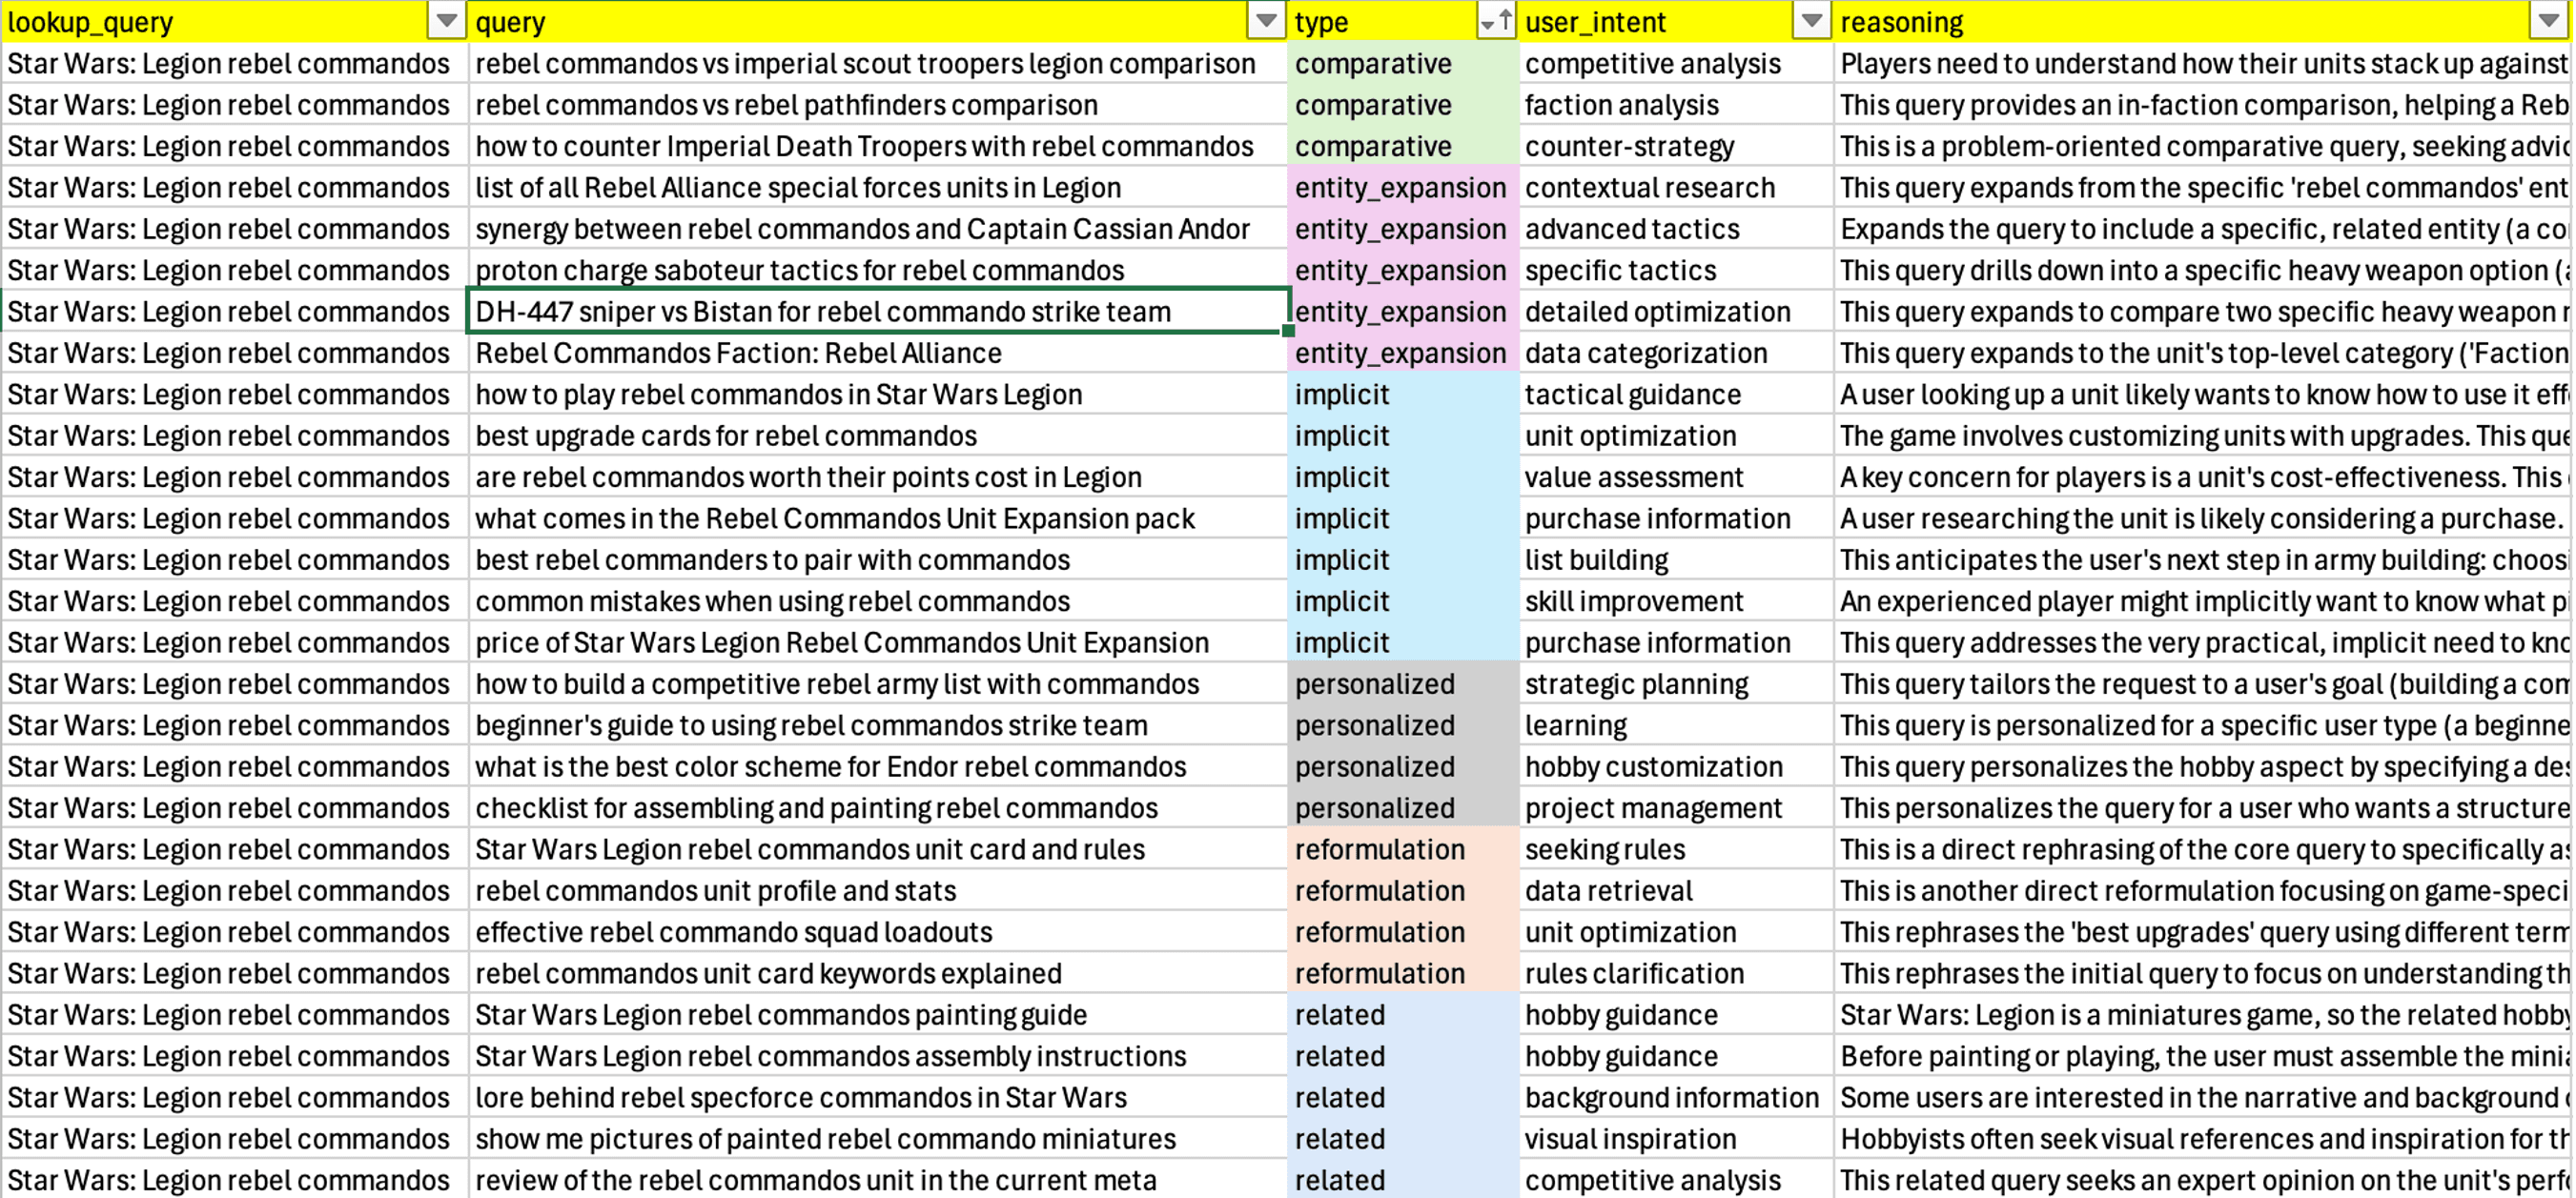The image size is (2576, 1198).
Task: Select the 'background information' cell
Action: tap(1676, 1097)
